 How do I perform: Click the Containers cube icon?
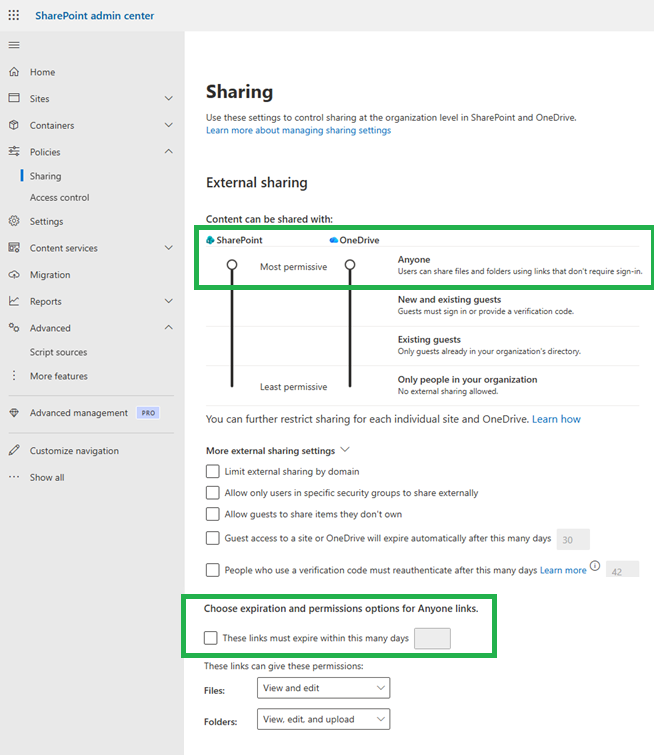(x=14, y=125)
